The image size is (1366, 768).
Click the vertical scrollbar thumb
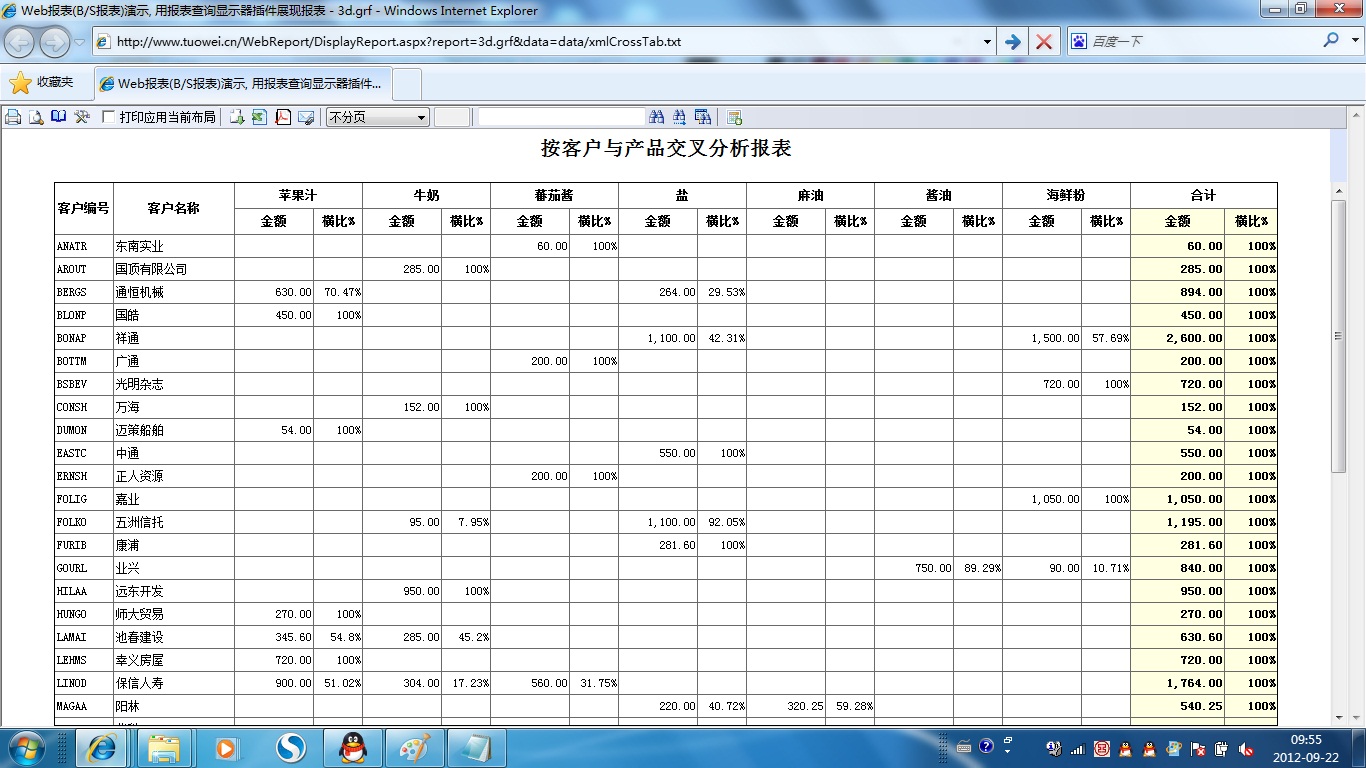1339,336
